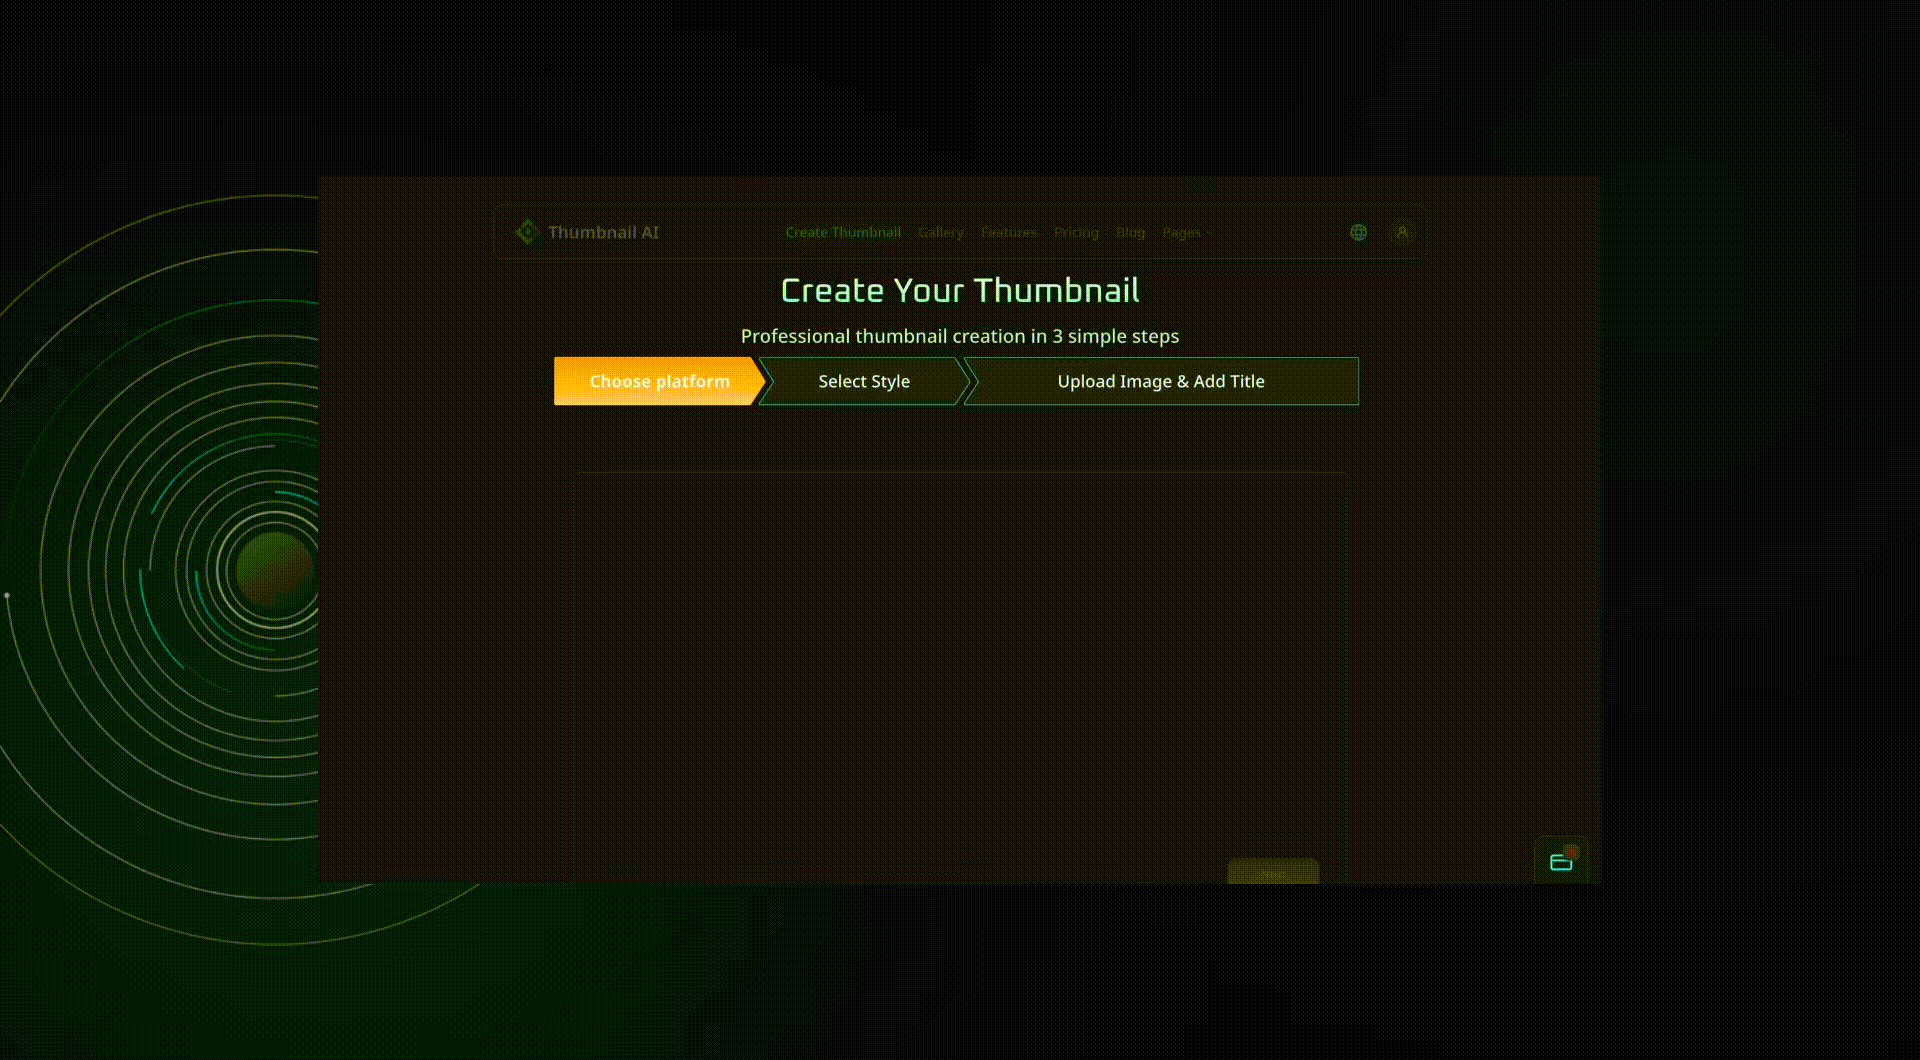Click the Thumbnail AI diamond logo icon
Image resolution: width=1920 pixels, height=1060 pixels.
[x=527, y=232]
